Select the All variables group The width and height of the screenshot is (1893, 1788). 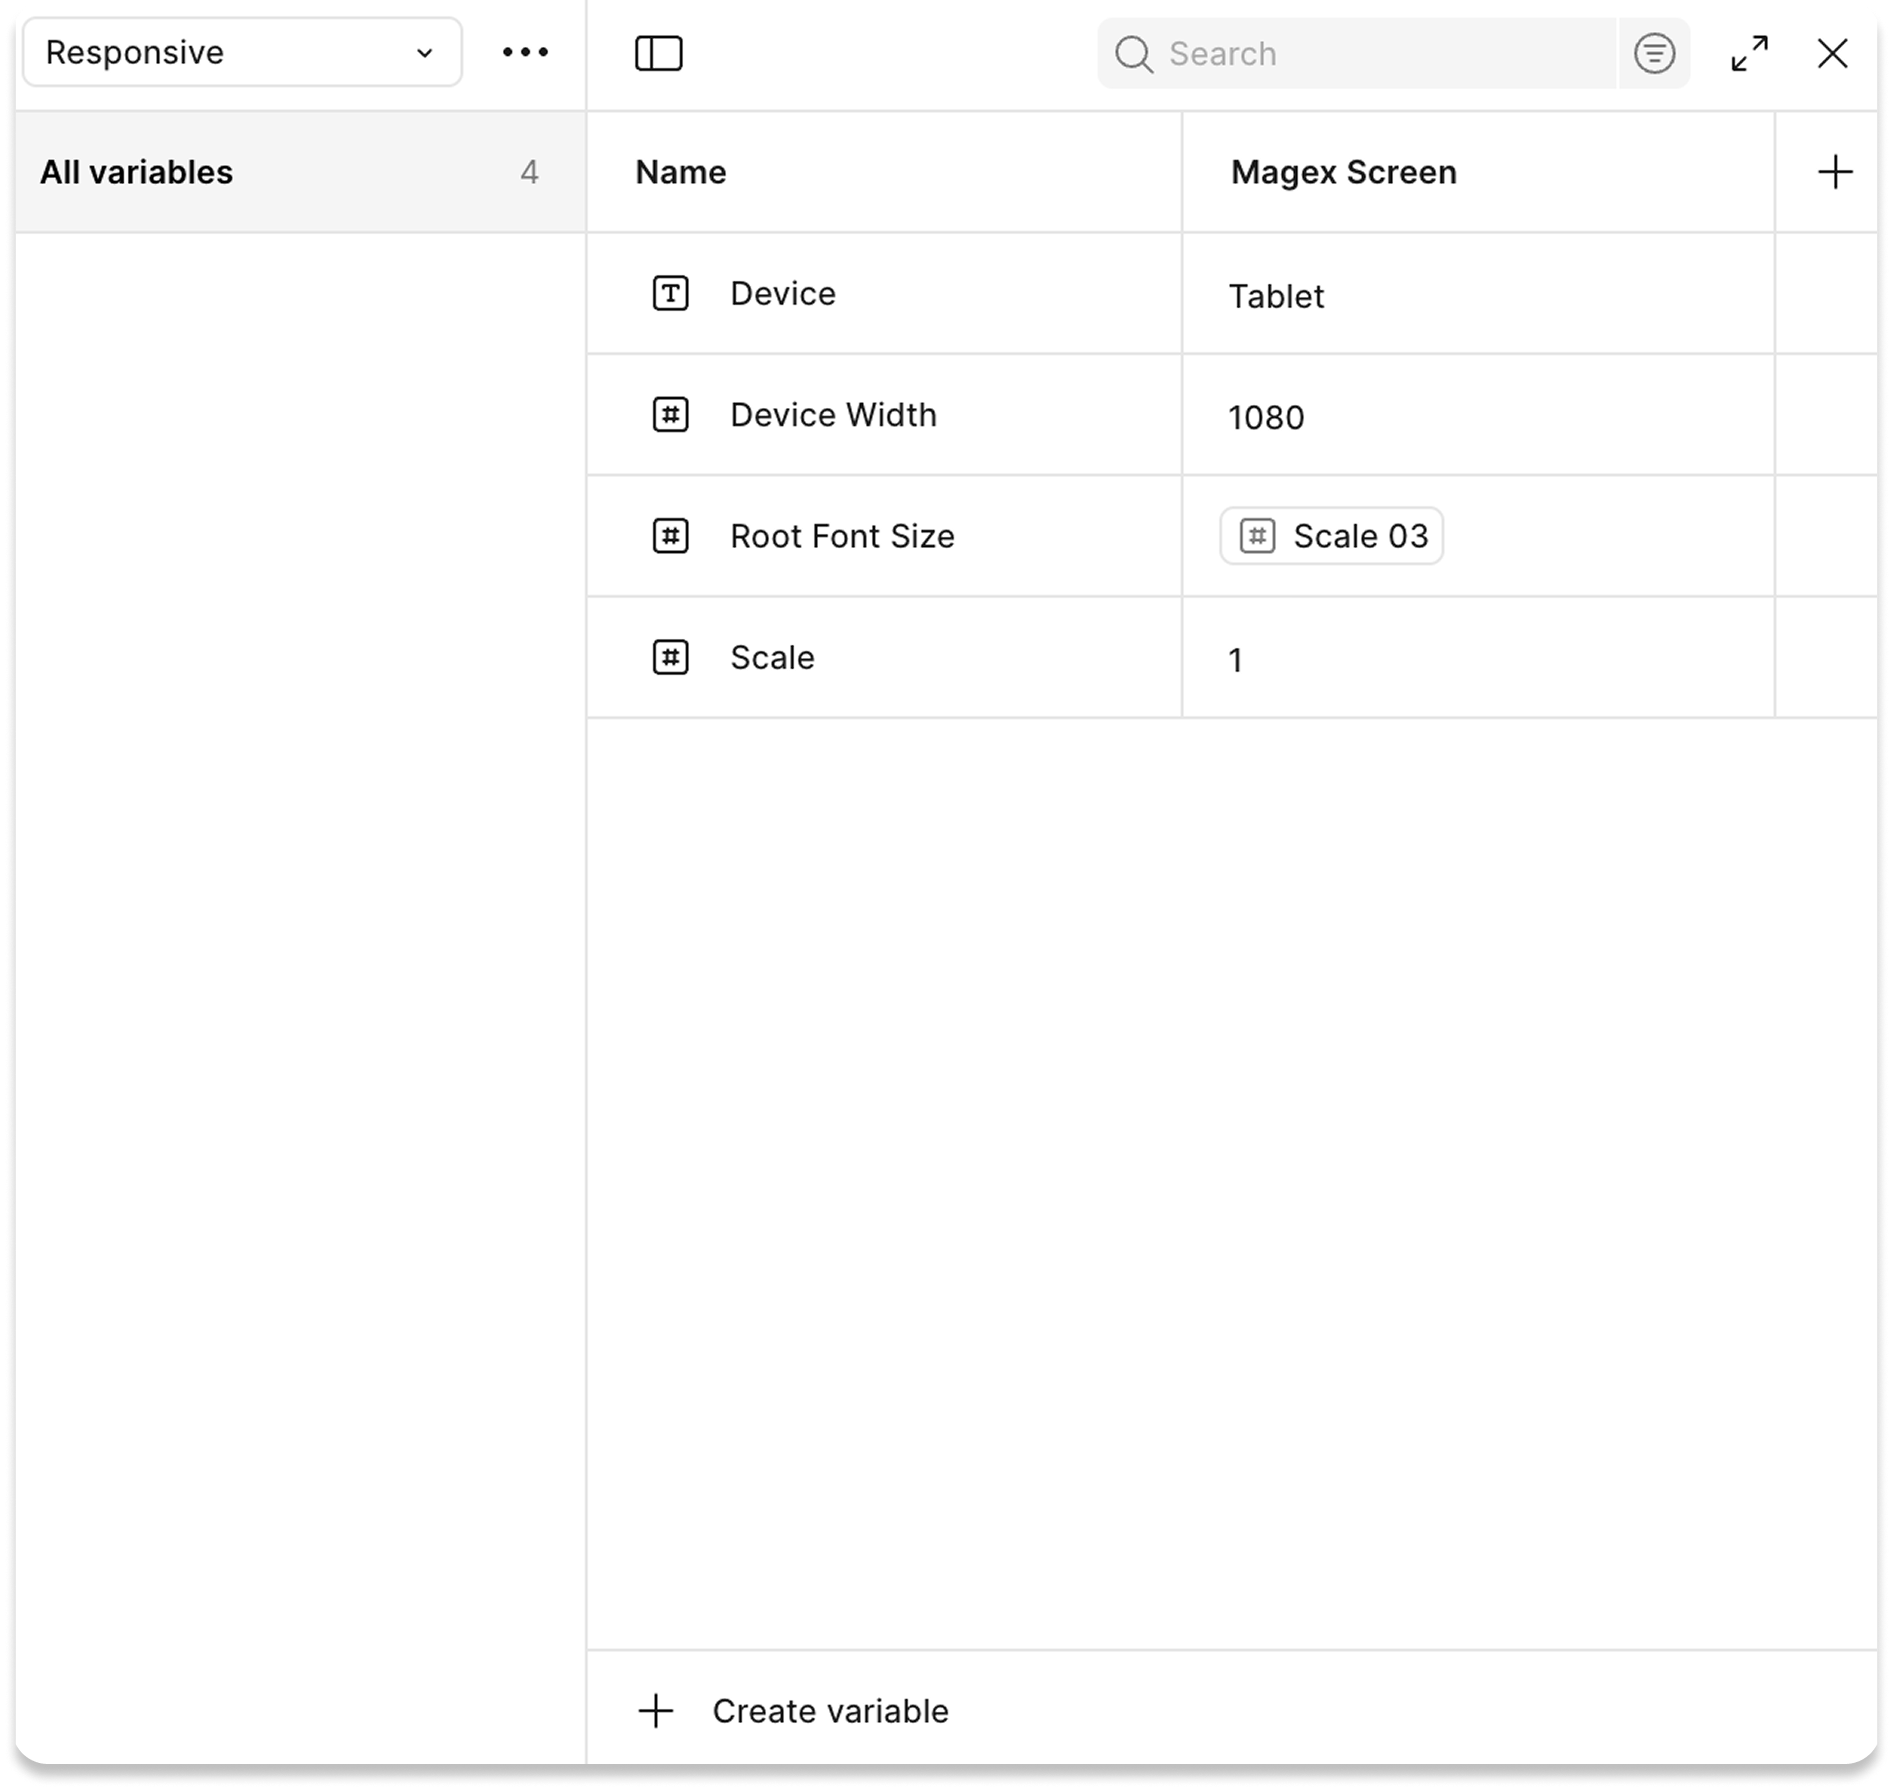300,172
